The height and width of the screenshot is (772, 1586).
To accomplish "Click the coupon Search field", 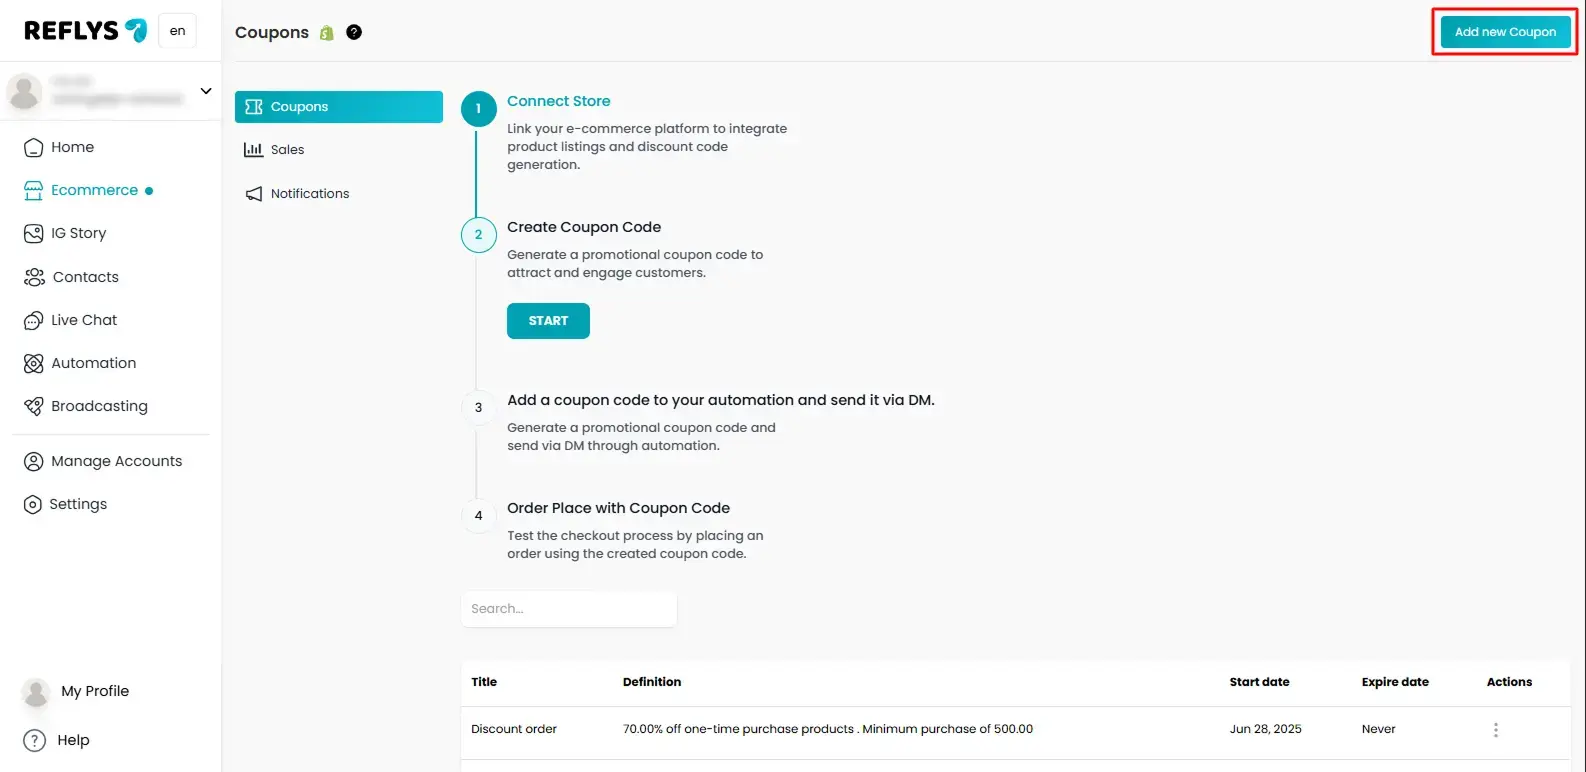I will click(x=568, y=609).
